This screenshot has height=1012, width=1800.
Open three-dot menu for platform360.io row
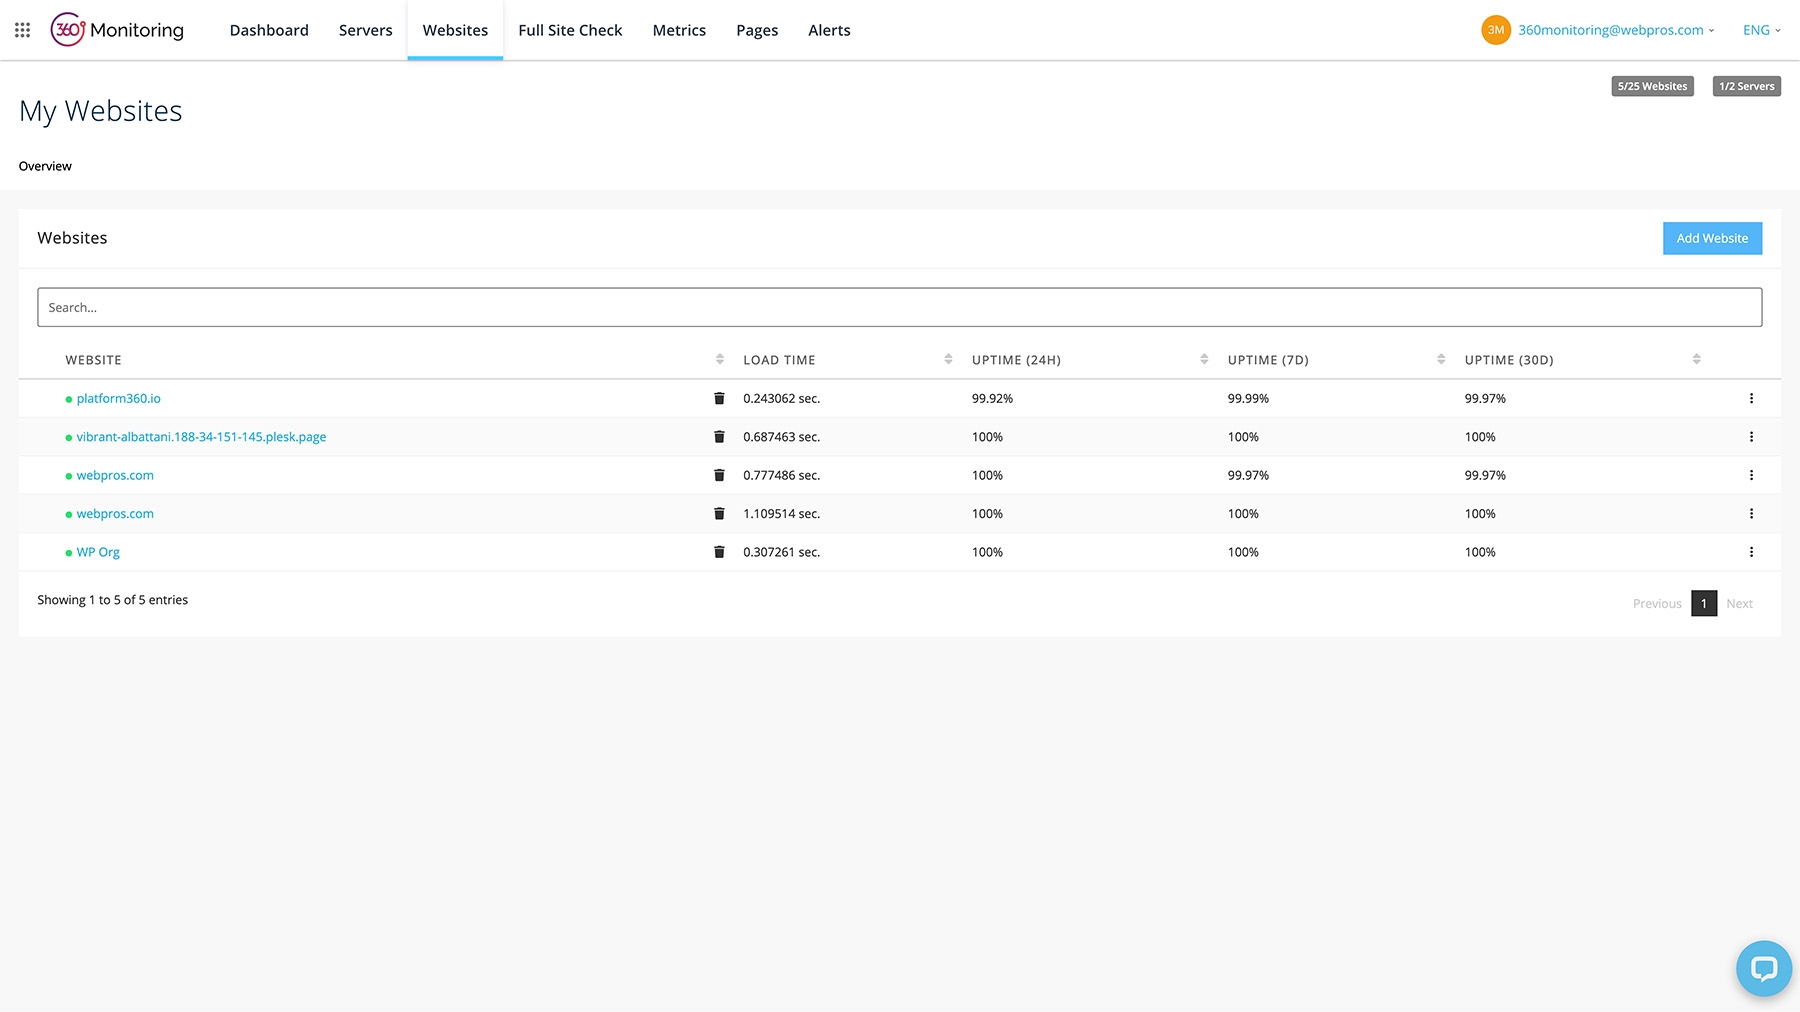click(1751, 398)
